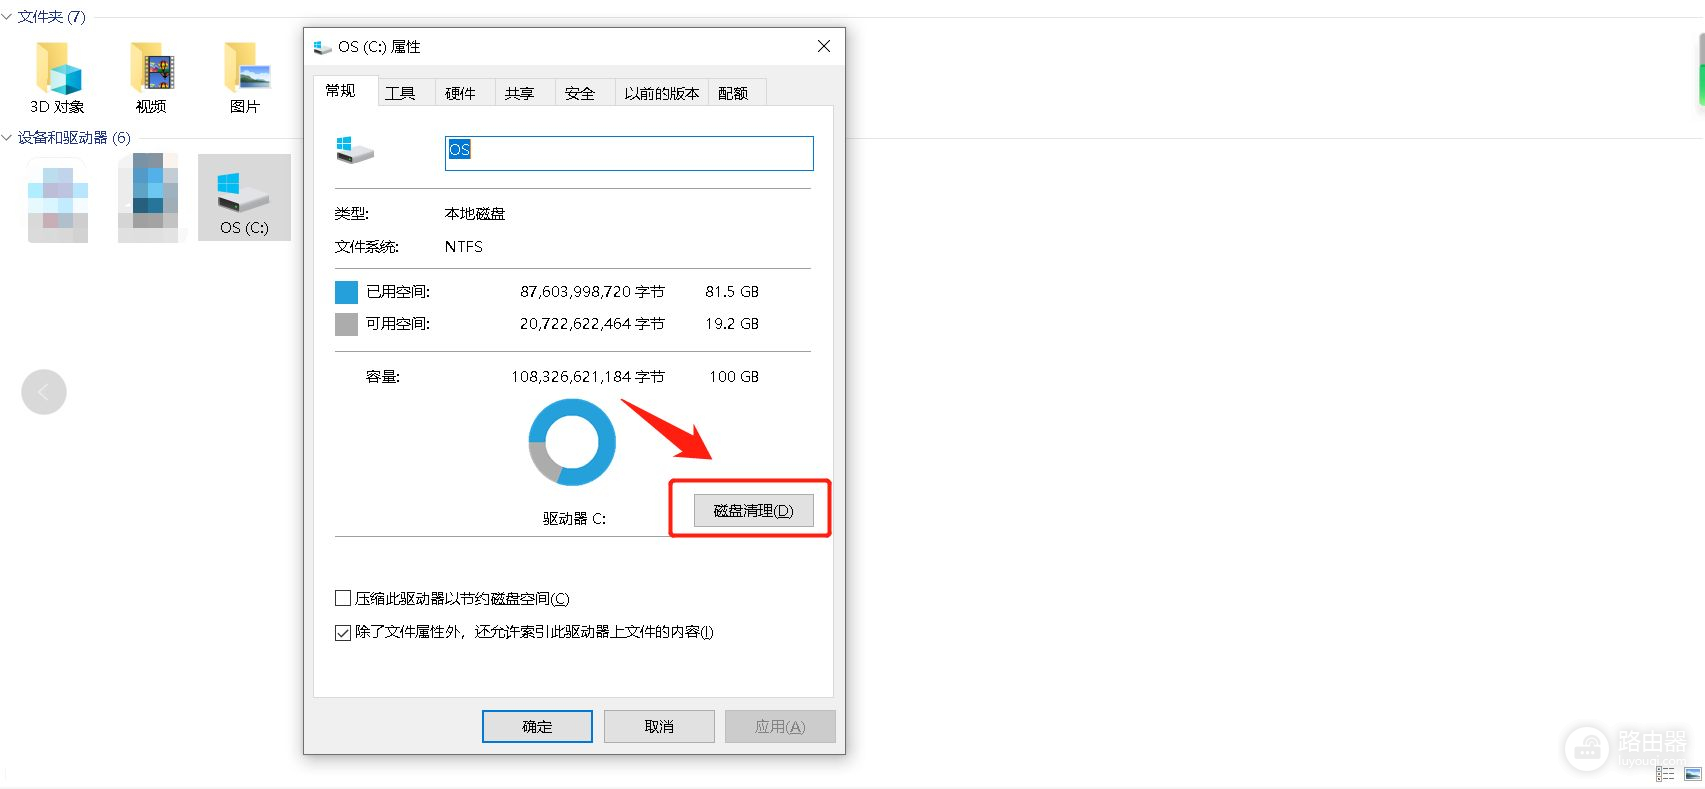The width and height of the screenshot is (1705, 789).
Task: Open the 工具 tab
Action: (400, 93)
